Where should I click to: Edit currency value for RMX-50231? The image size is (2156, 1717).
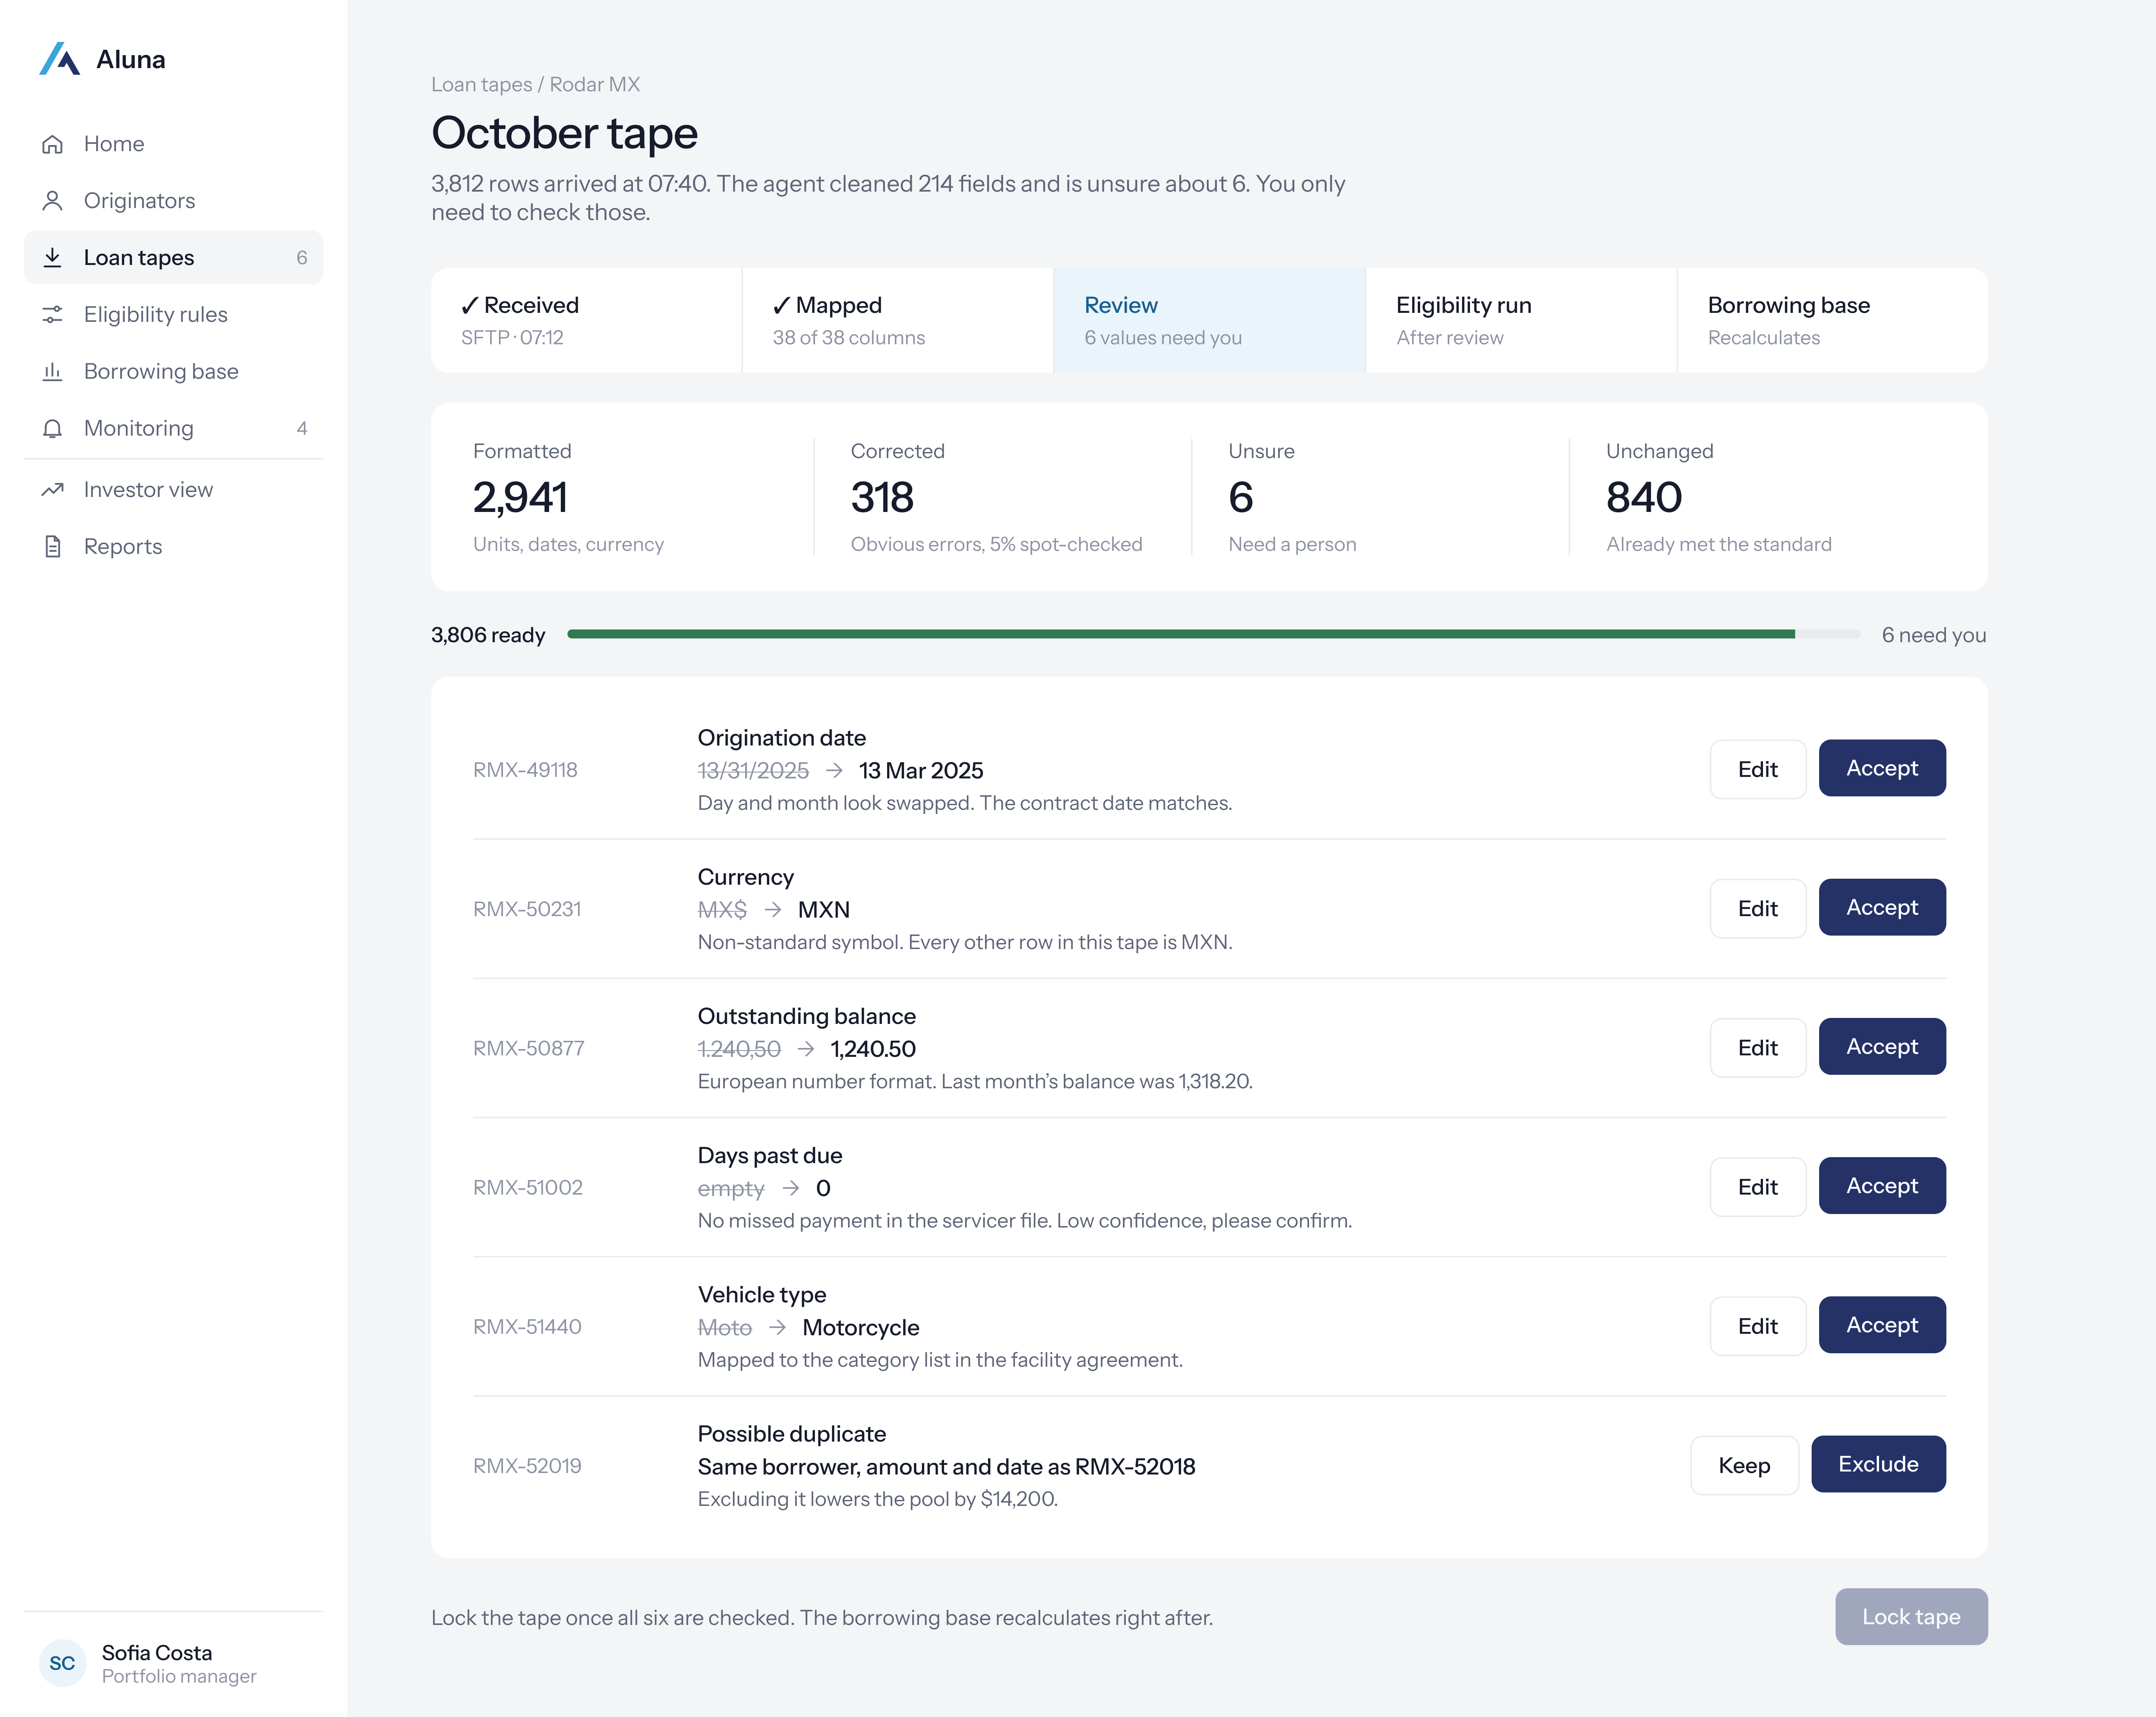[x=1757, y=908]
